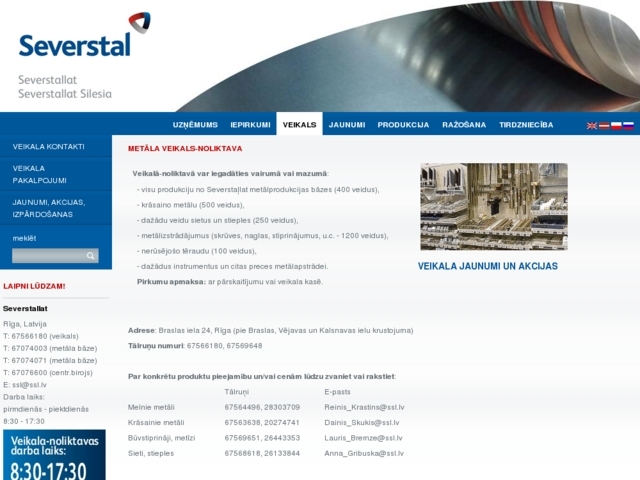Select the Latvian flag language icon

[604, 125]
